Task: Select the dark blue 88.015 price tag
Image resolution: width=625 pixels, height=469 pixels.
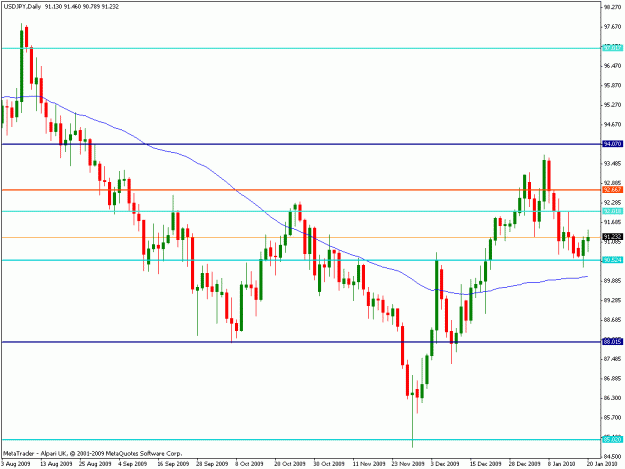Action: click(612, 341)
